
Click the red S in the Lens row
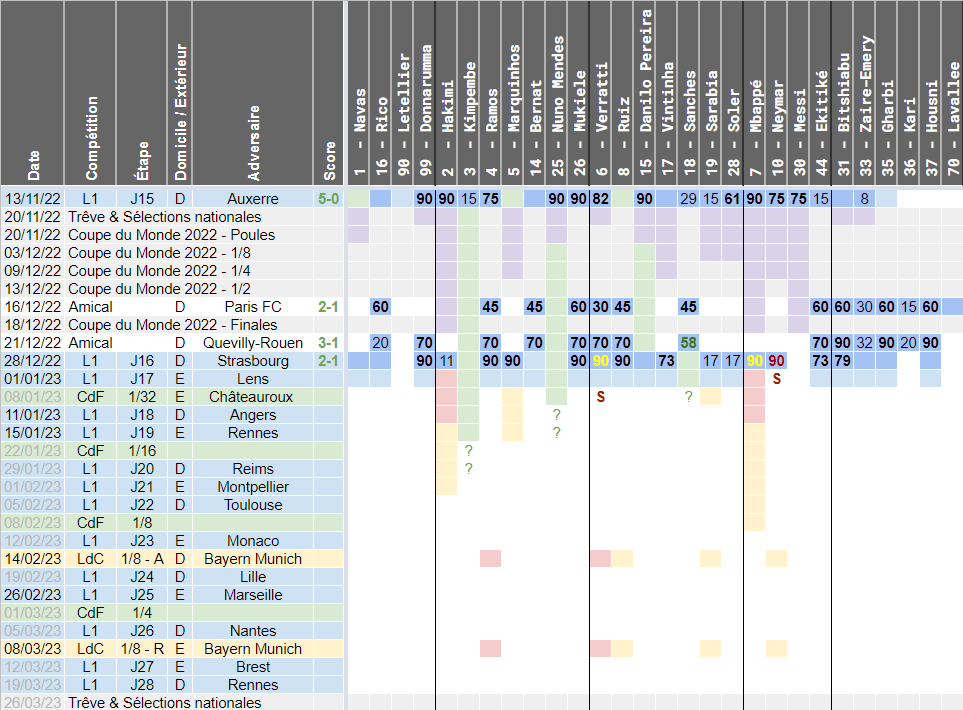pos(776,379)
